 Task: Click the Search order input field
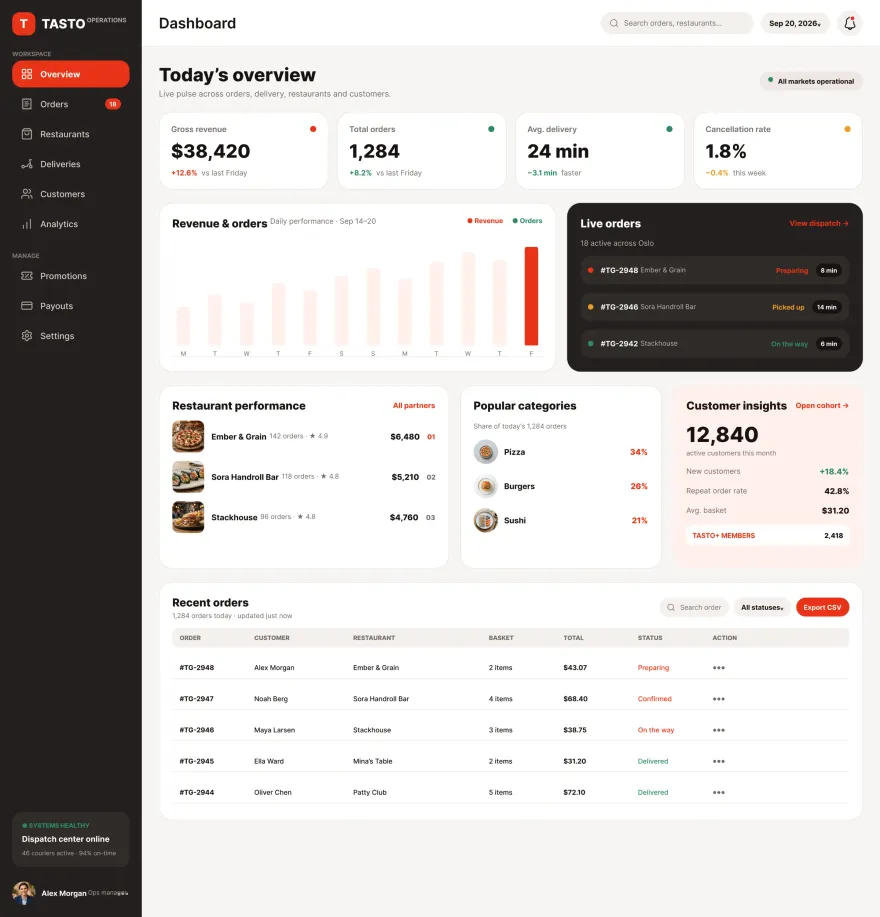pos(694,608)
